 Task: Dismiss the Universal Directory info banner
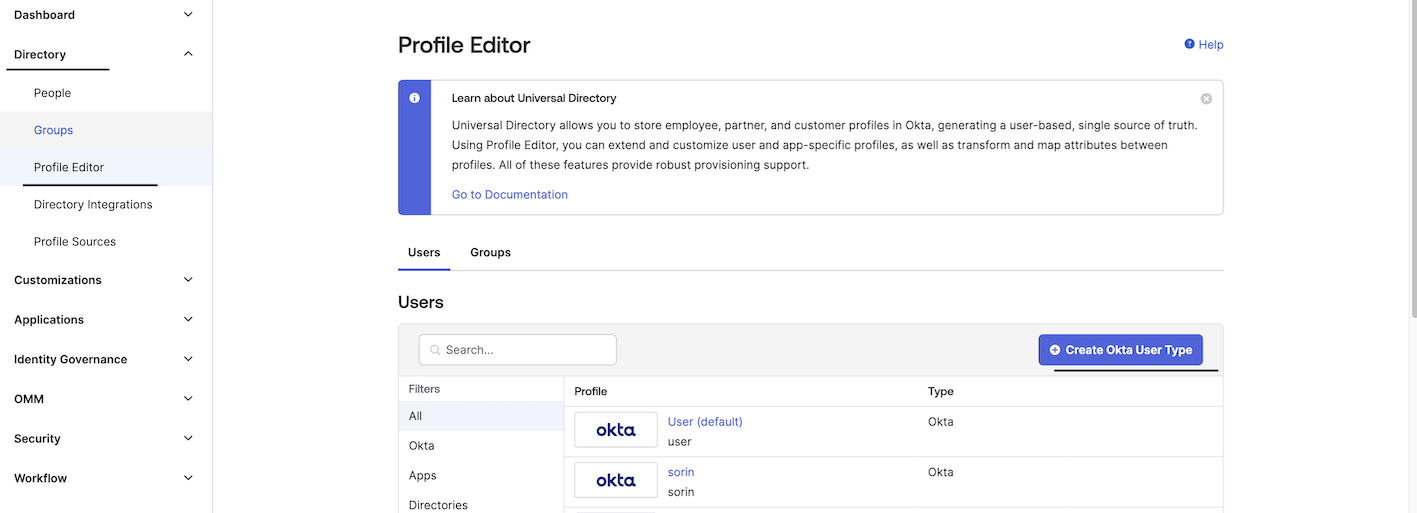1206,99
